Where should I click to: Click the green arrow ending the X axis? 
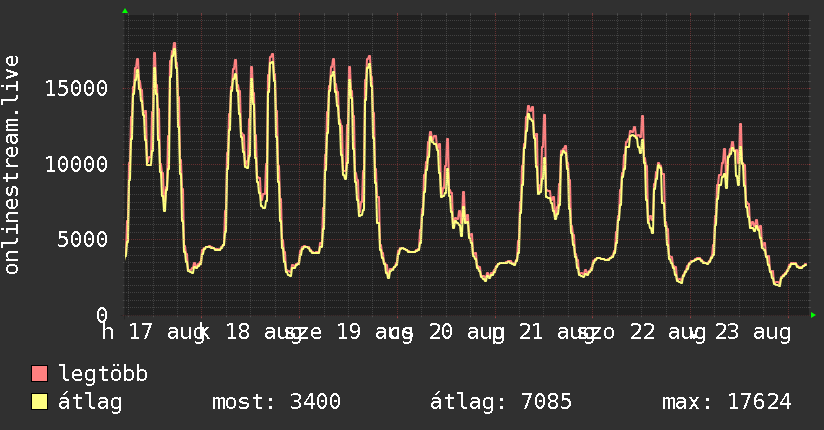coord(813,315)
